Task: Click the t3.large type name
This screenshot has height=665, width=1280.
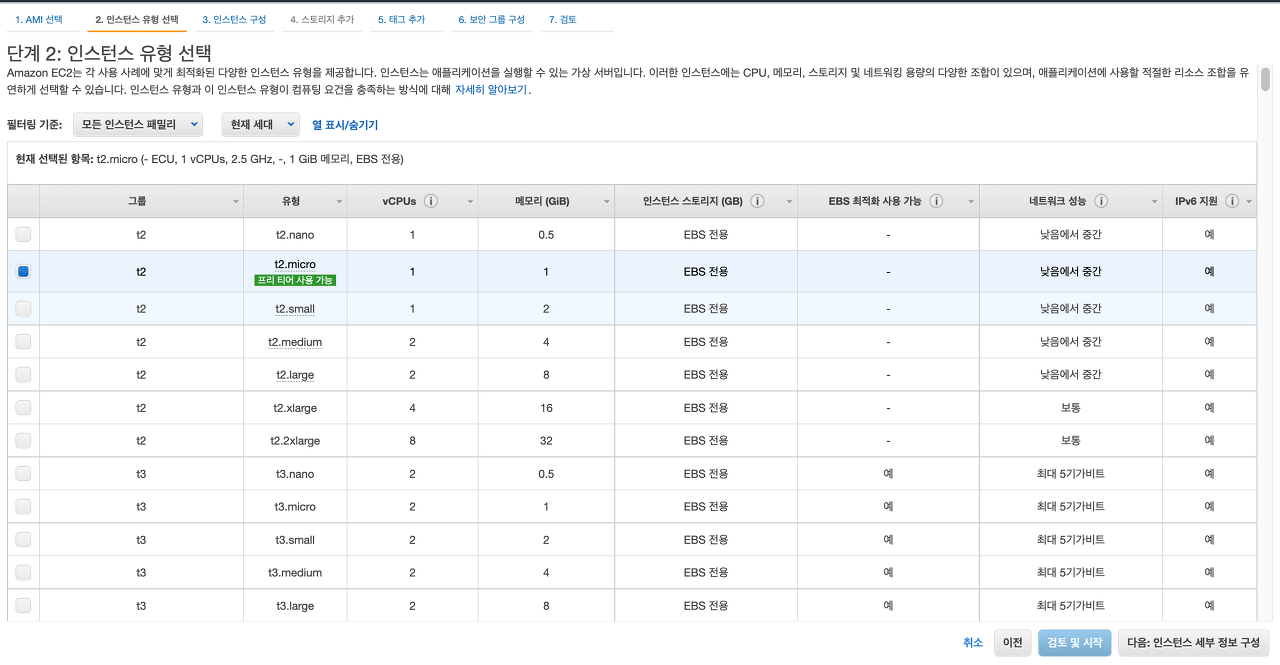Action: pos(295,606)
